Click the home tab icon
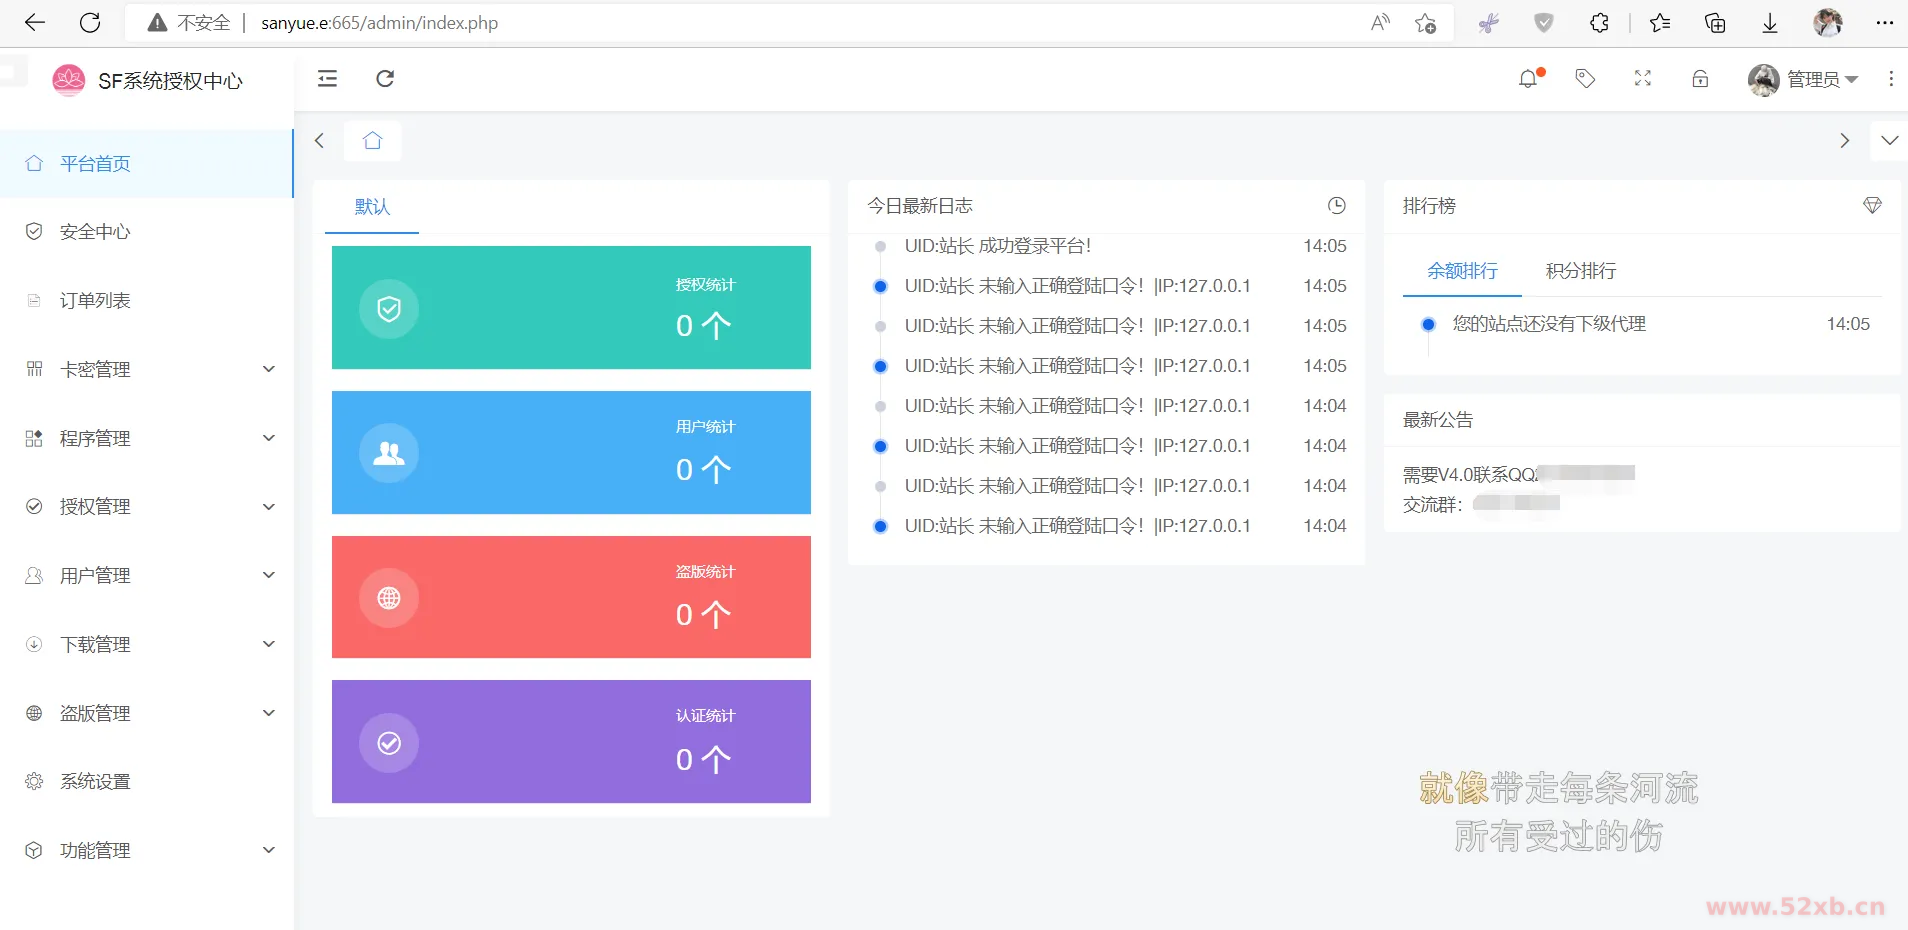1908x930 pixels. 373,141
